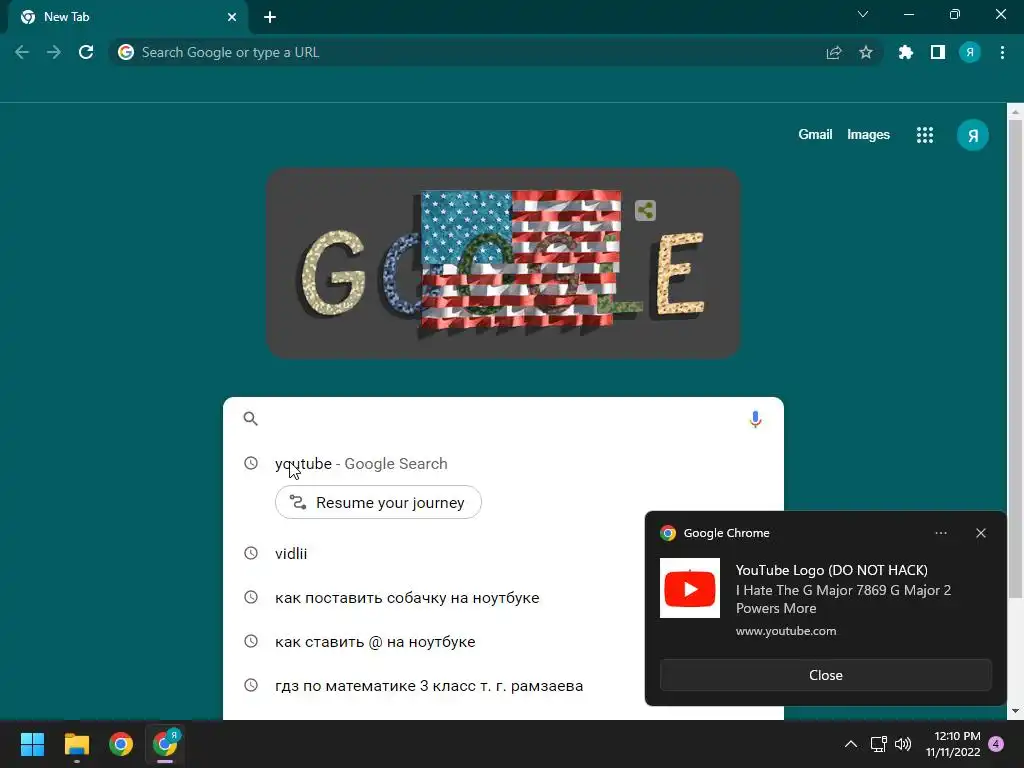Open Chrome taskbar icon with profile badge

click(x=165, y=744)
